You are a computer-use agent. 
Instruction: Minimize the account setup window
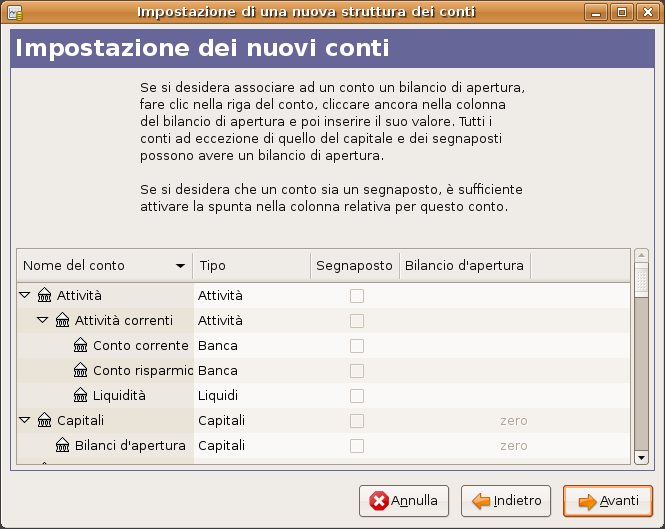596,12
